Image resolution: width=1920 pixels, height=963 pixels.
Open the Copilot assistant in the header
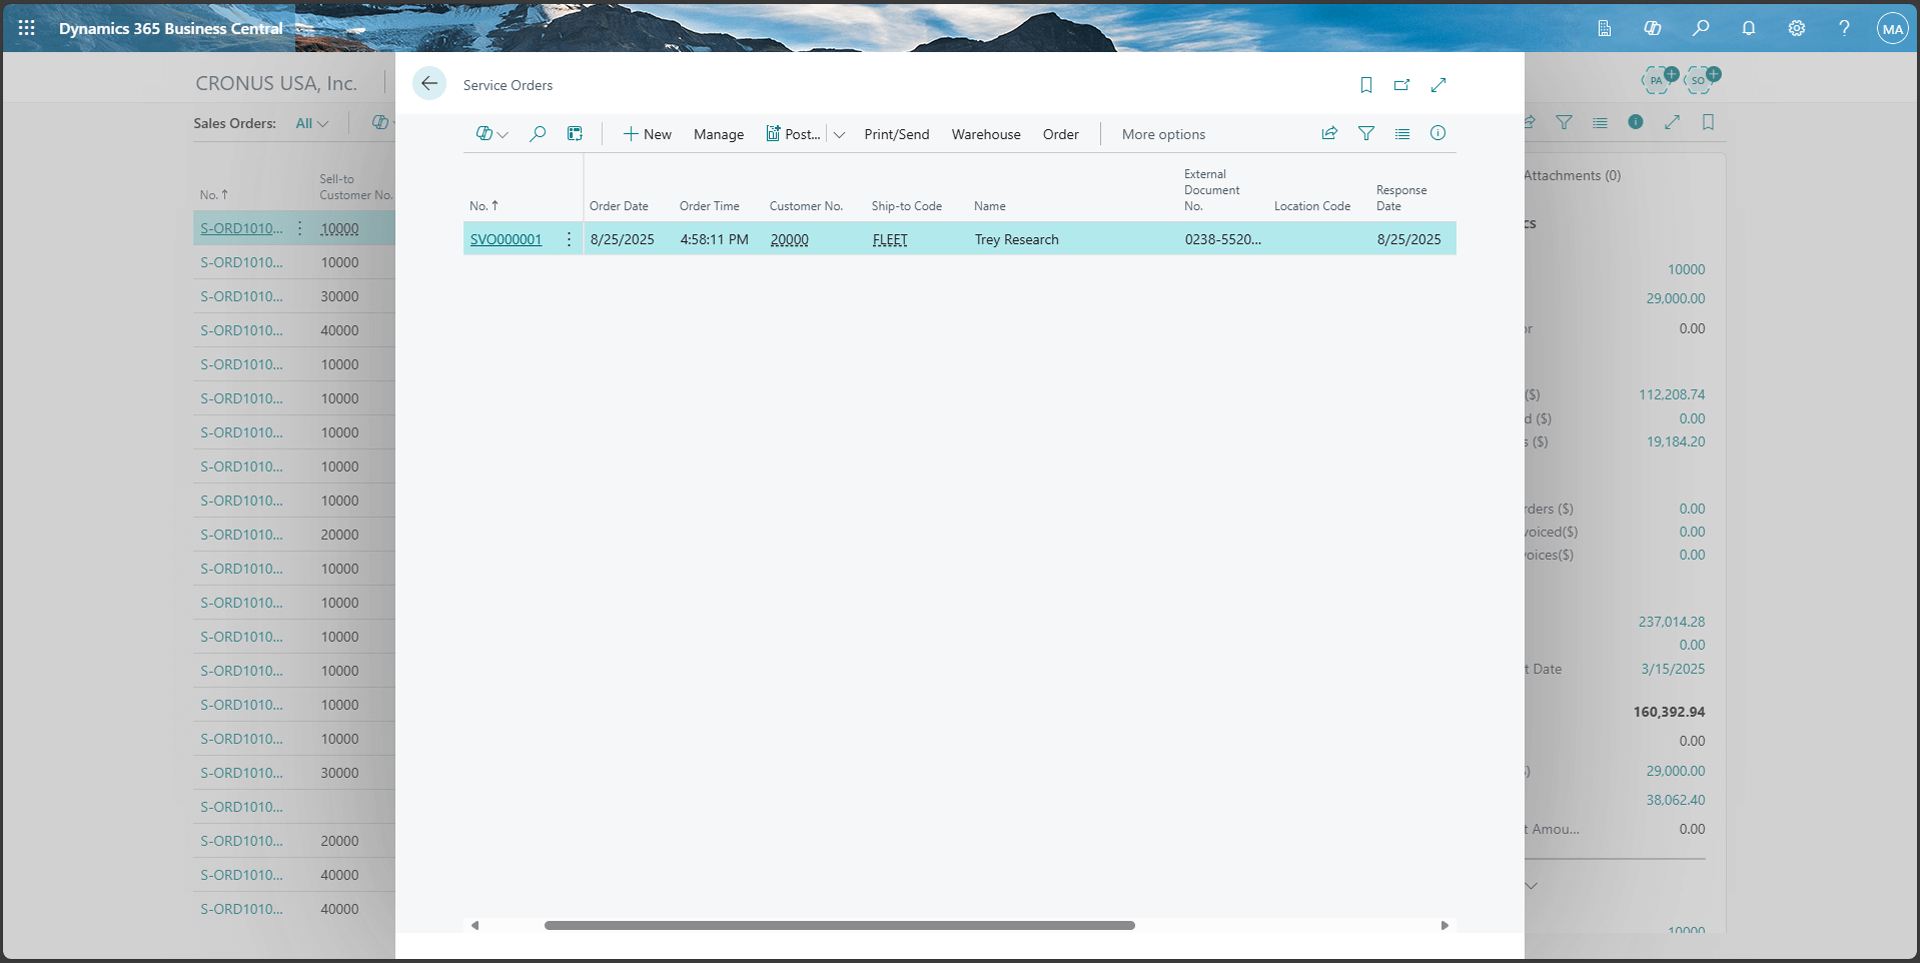(1652, 27)
